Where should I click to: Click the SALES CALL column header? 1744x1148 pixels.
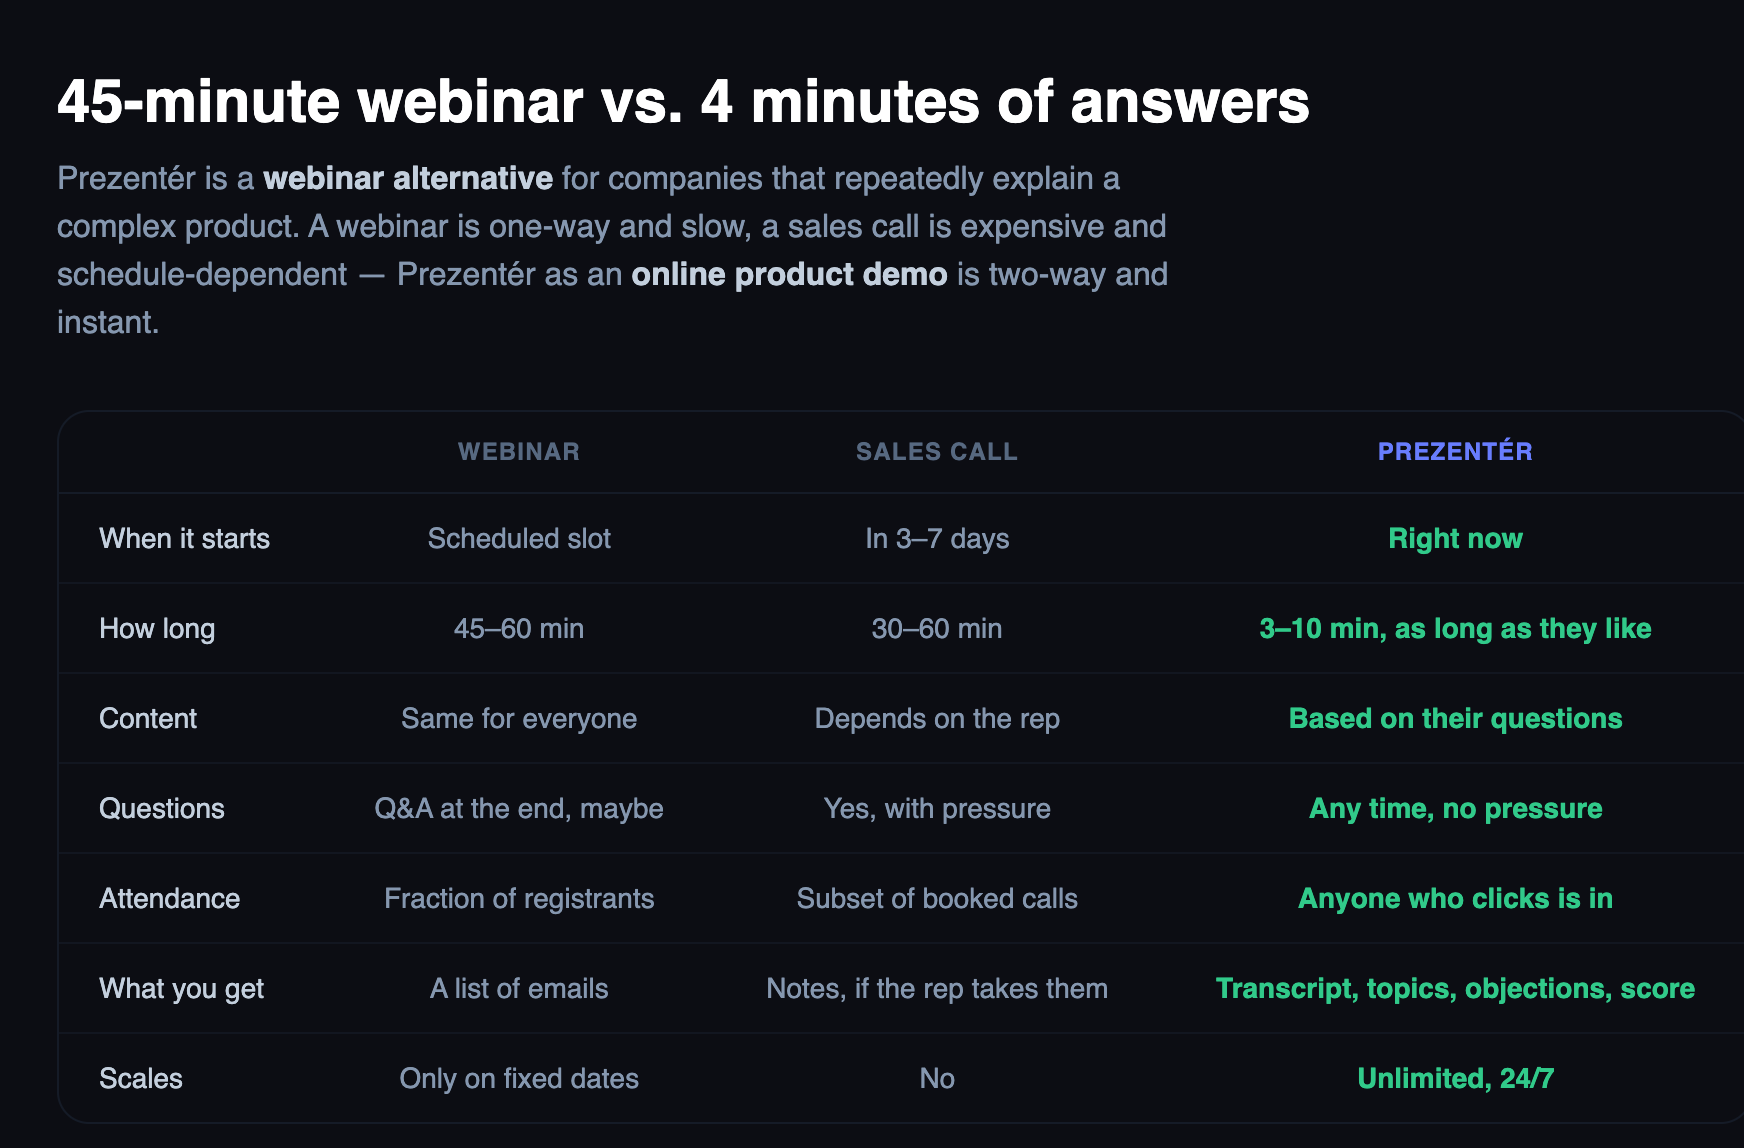click(x=937, y=451)
